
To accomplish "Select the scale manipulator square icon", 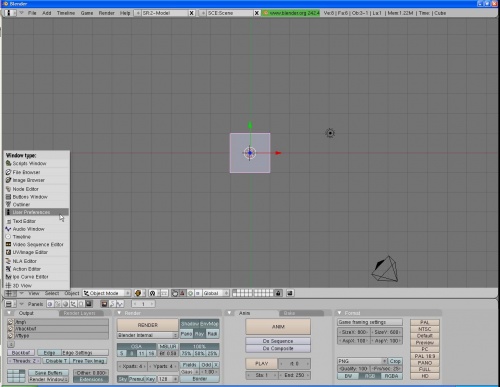I will pyautogui.click(x=198, y=293).
